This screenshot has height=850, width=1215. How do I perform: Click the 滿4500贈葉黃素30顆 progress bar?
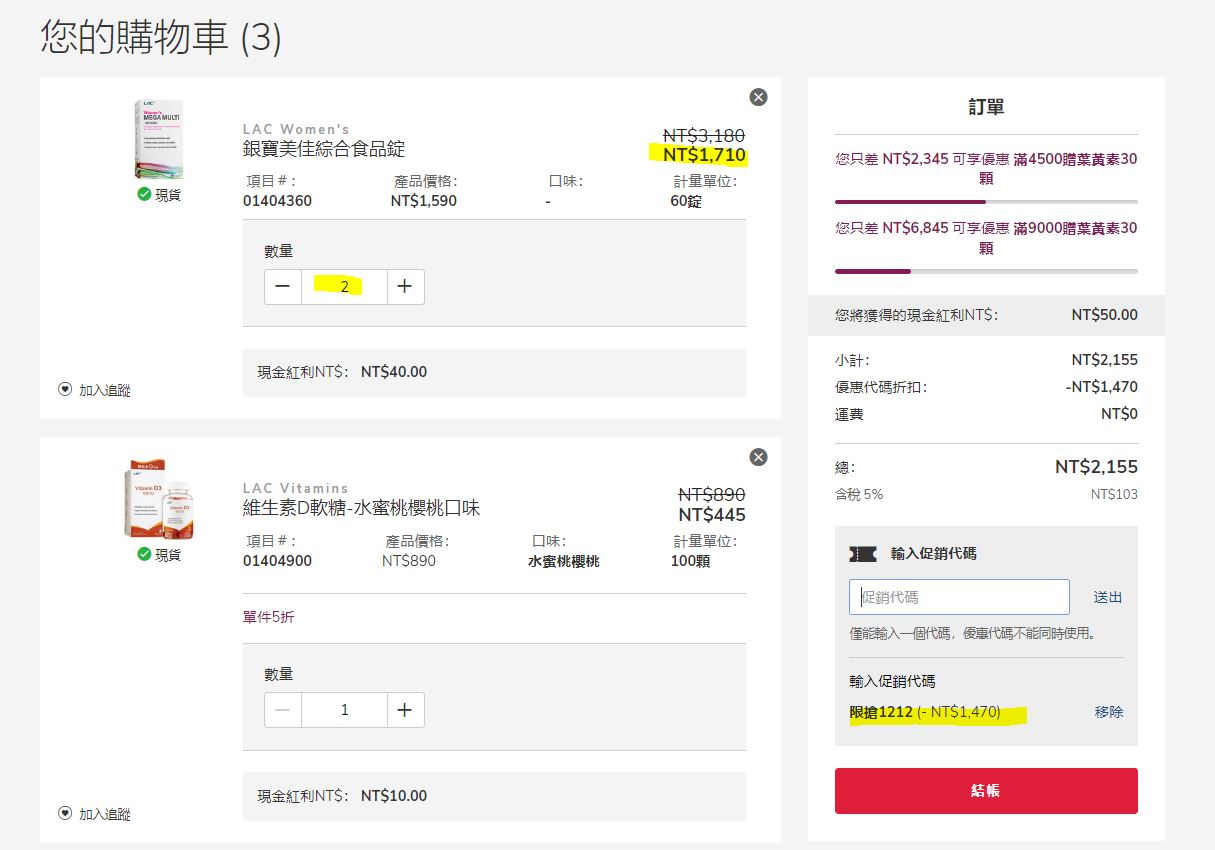[986, 202]
